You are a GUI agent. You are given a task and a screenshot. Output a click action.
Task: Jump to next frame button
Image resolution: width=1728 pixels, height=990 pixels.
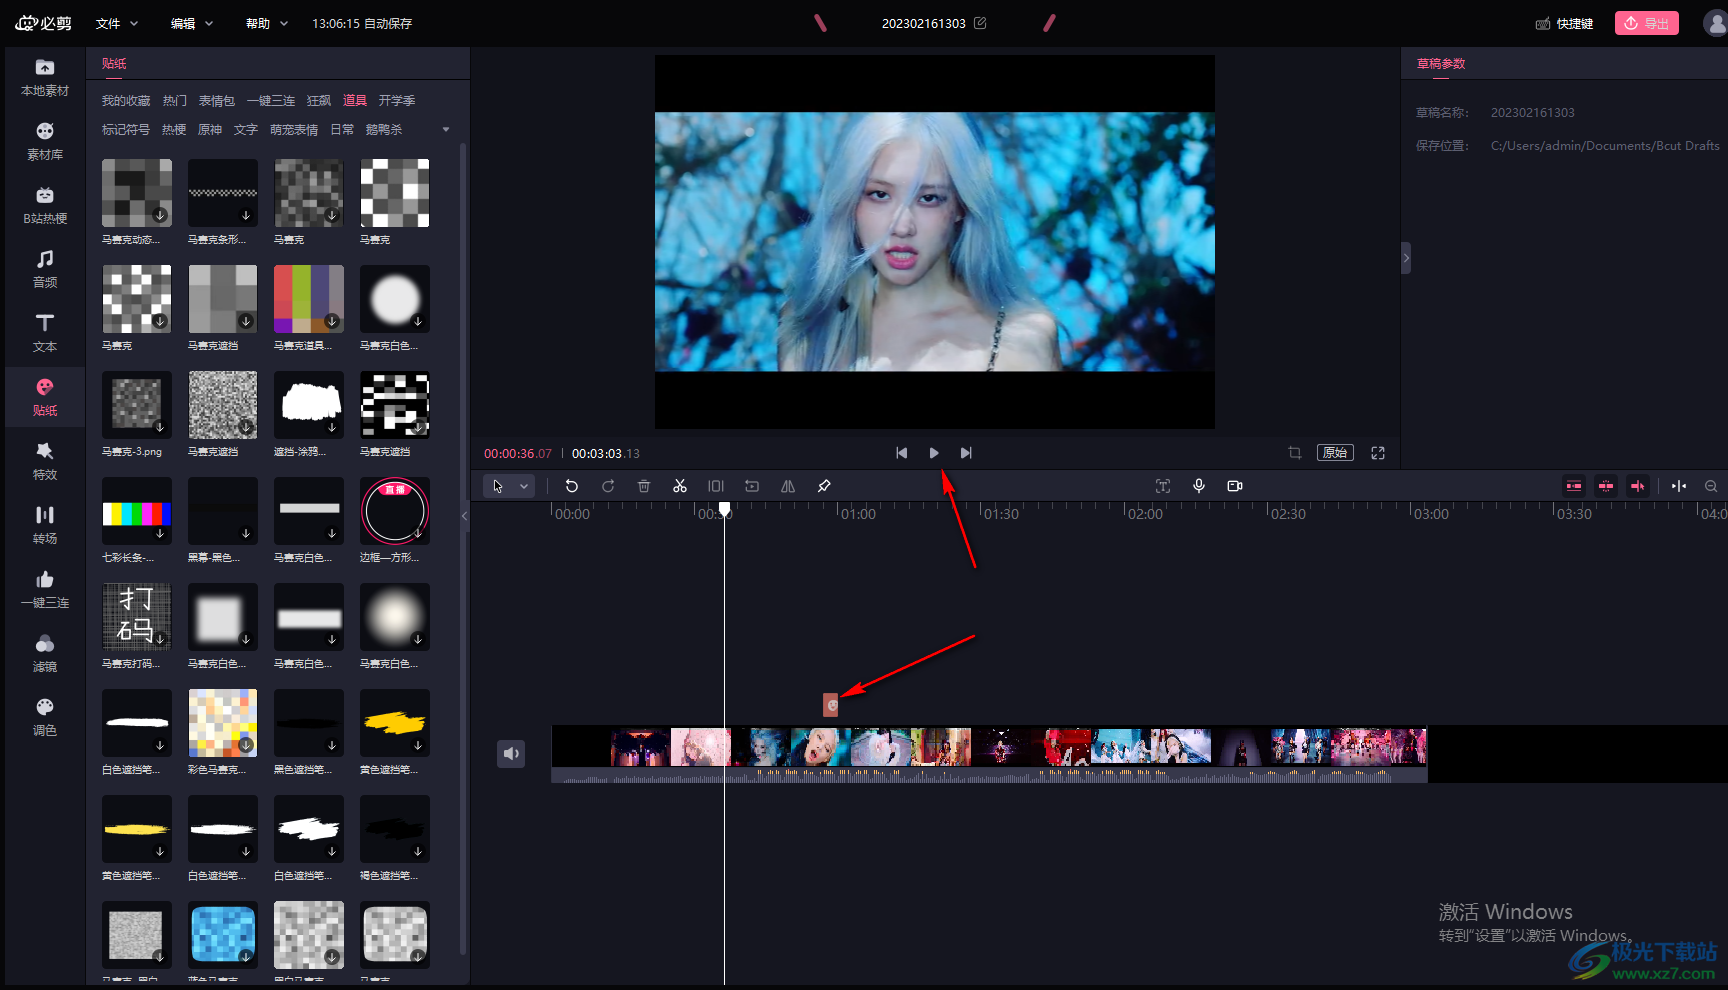966,453
